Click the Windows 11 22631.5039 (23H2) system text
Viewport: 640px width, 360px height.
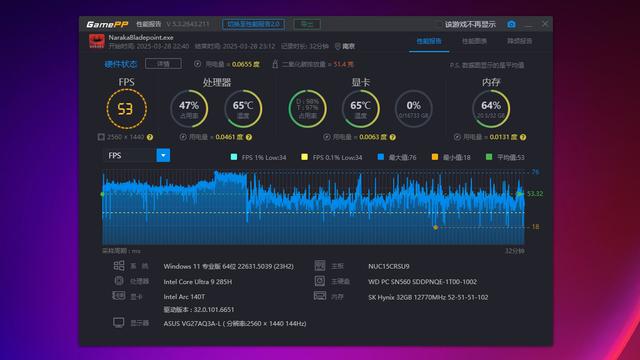click(229, 266)
